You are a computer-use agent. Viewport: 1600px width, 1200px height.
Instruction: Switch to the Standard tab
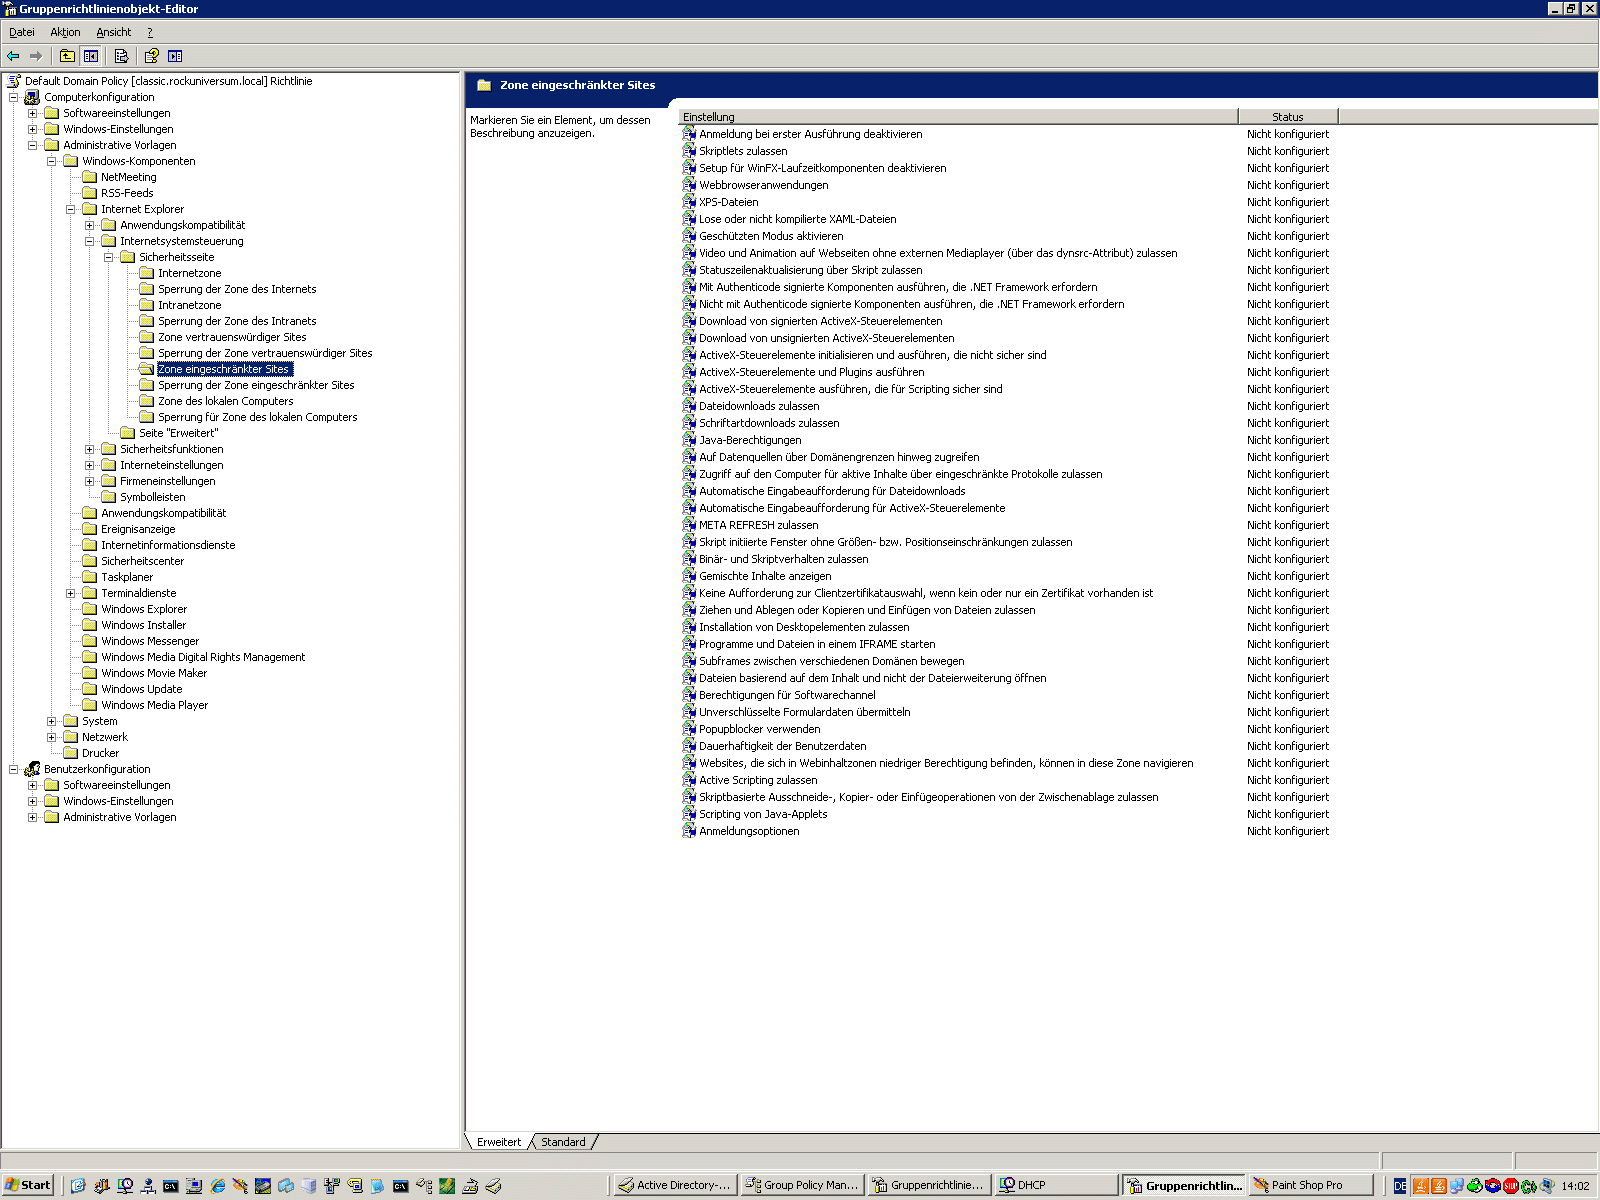563,1142
